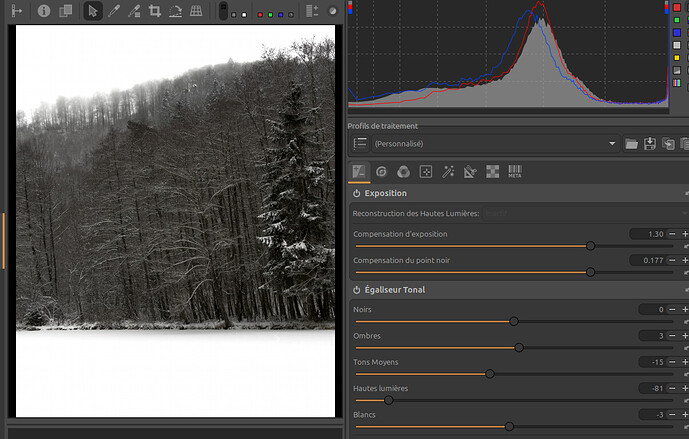Screen dimensions: 689x439
Task: Select the perspective correction tool
Action: 196,12
